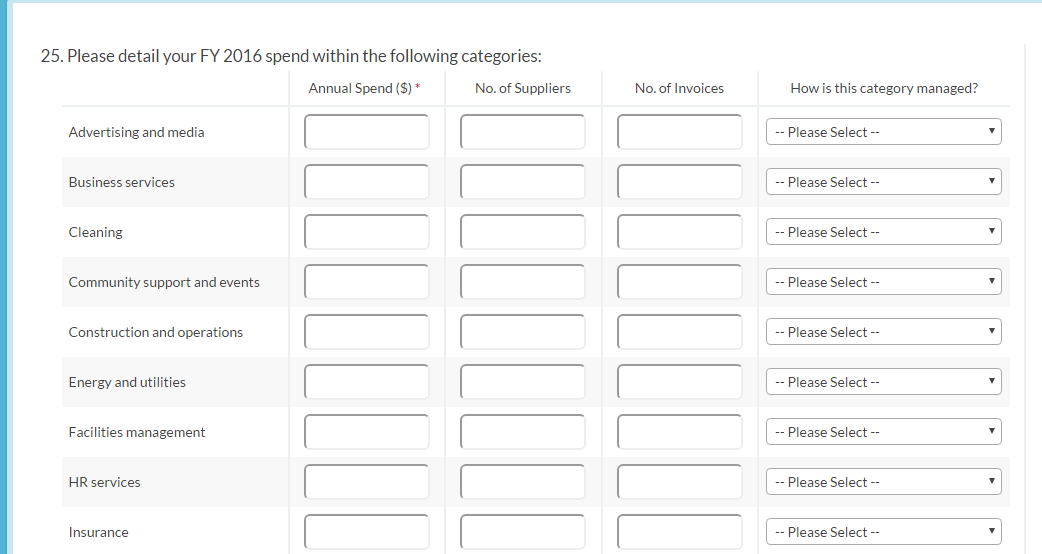Click No. of Invoices field for Cleaning
The height and width of the screenshot is (554, 1042).
[680, 232]
